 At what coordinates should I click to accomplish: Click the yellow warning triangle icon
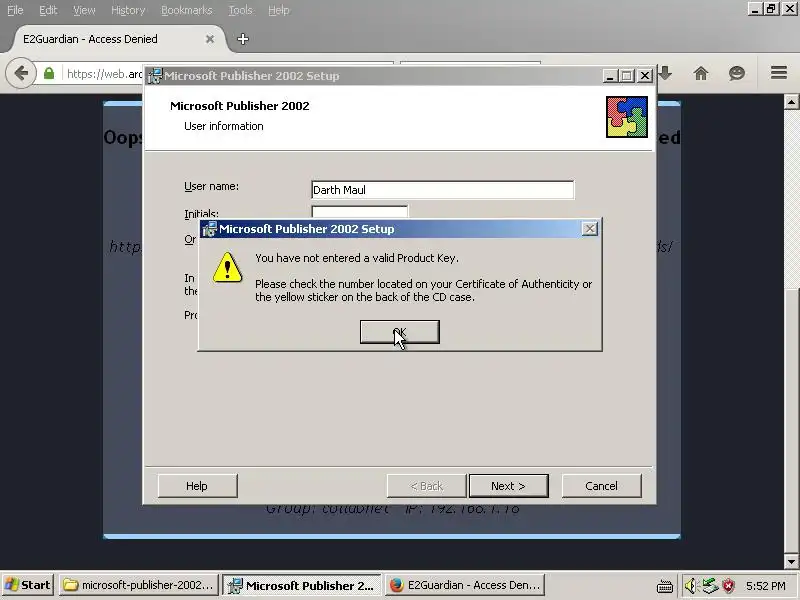[227, 267]
